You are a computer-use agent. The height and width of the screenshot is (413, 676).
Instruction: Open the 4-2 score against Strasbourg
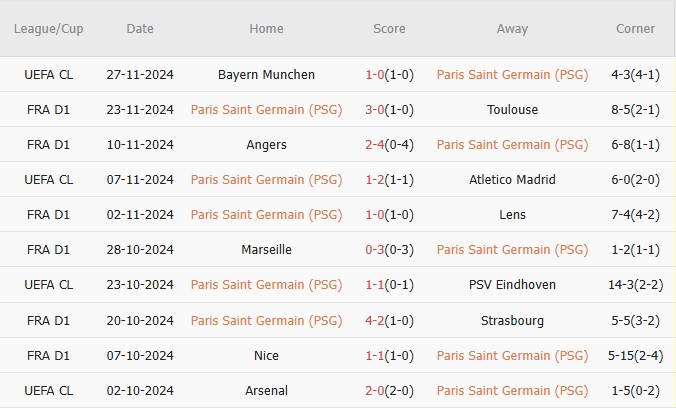375,320
